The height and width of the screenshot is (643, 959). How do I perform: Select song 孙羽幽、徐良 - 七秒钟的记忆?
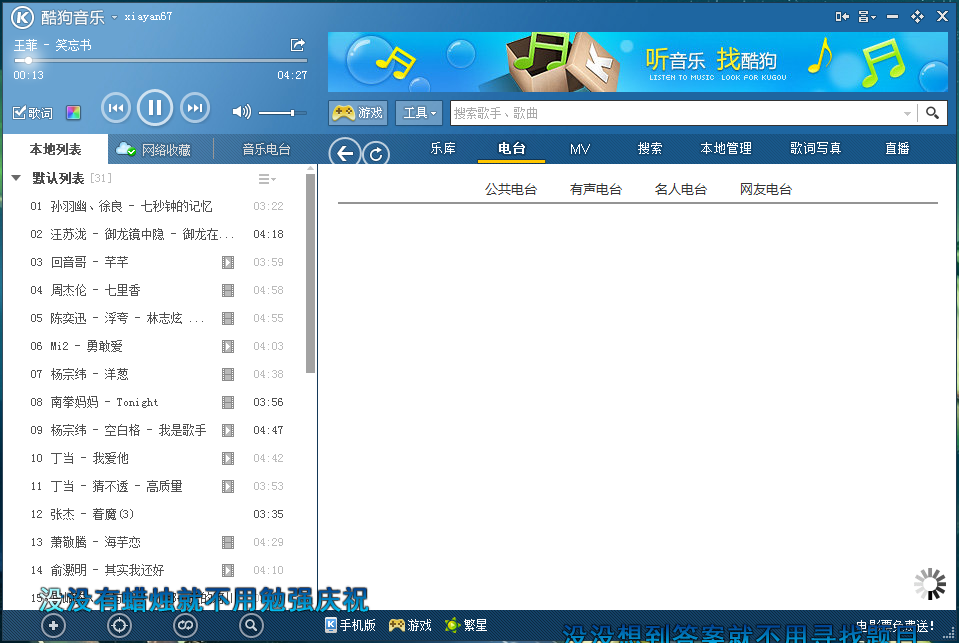coord(157,206)
